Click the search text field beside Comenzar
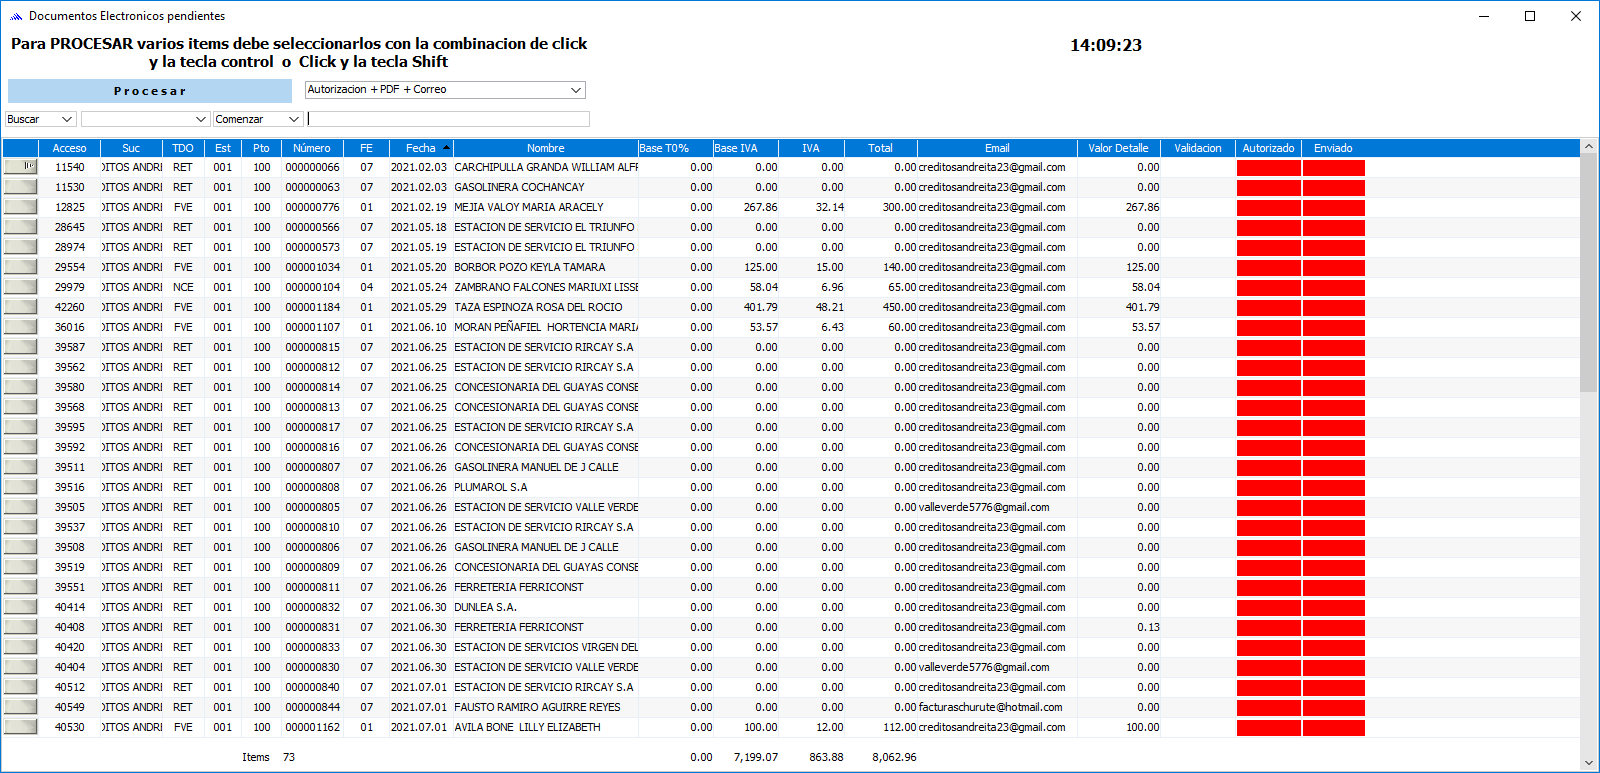Viewport: 1600px width, 773px height. pyautogui.click(x=448, y=119)
